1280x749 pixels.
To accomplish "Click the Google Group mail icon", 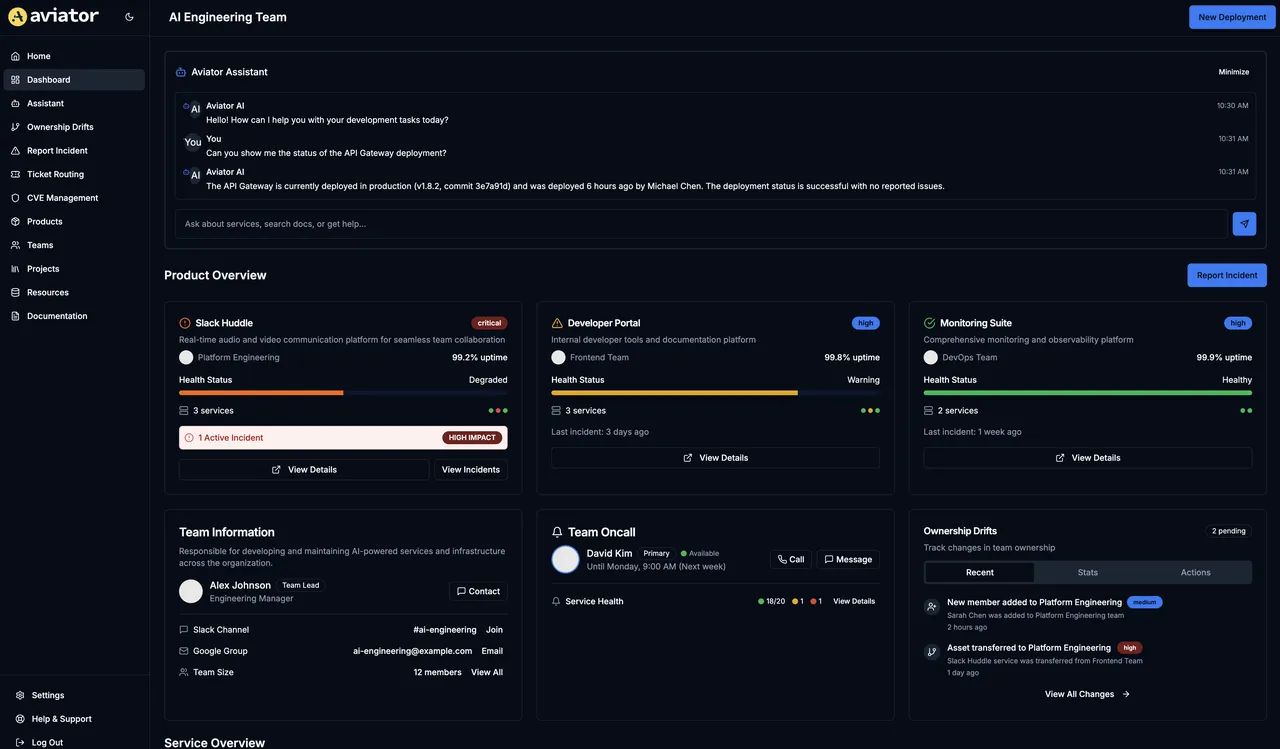I will (184, 651).
